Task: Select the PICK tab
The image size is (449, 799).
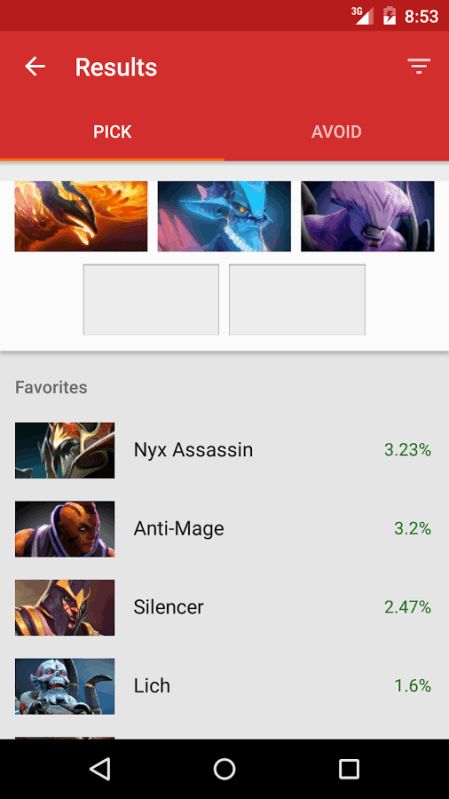Action: [112, 132]
